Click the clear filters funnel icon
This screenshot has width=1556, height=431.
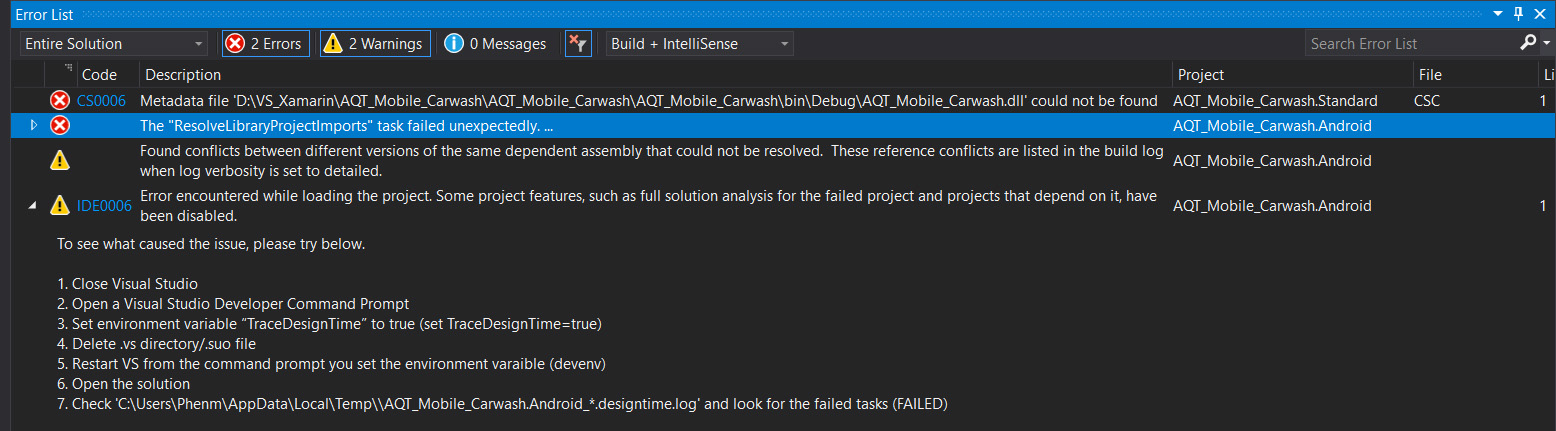[x=578, y=44]
